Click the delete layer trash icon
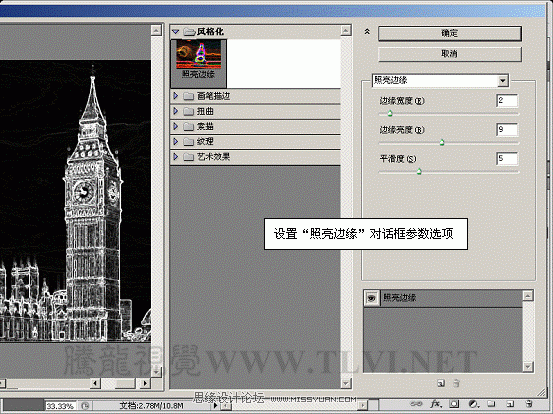The width and height of the screenshot is (553, 414). (529, 404)
